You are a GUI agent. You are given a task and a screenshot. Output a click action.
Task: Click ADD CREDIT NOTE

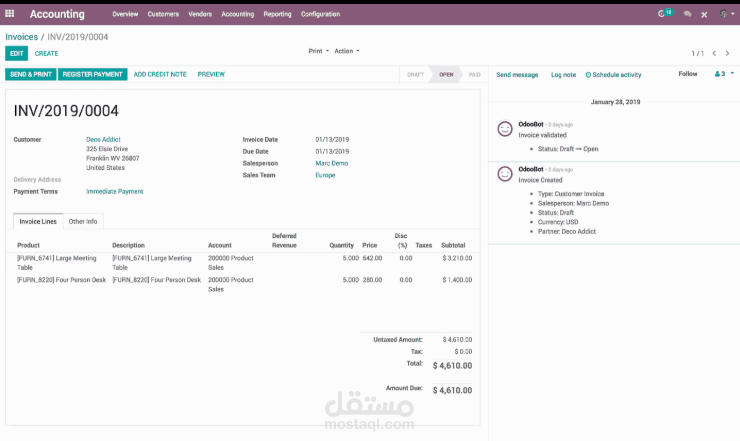tap(160, 74)
